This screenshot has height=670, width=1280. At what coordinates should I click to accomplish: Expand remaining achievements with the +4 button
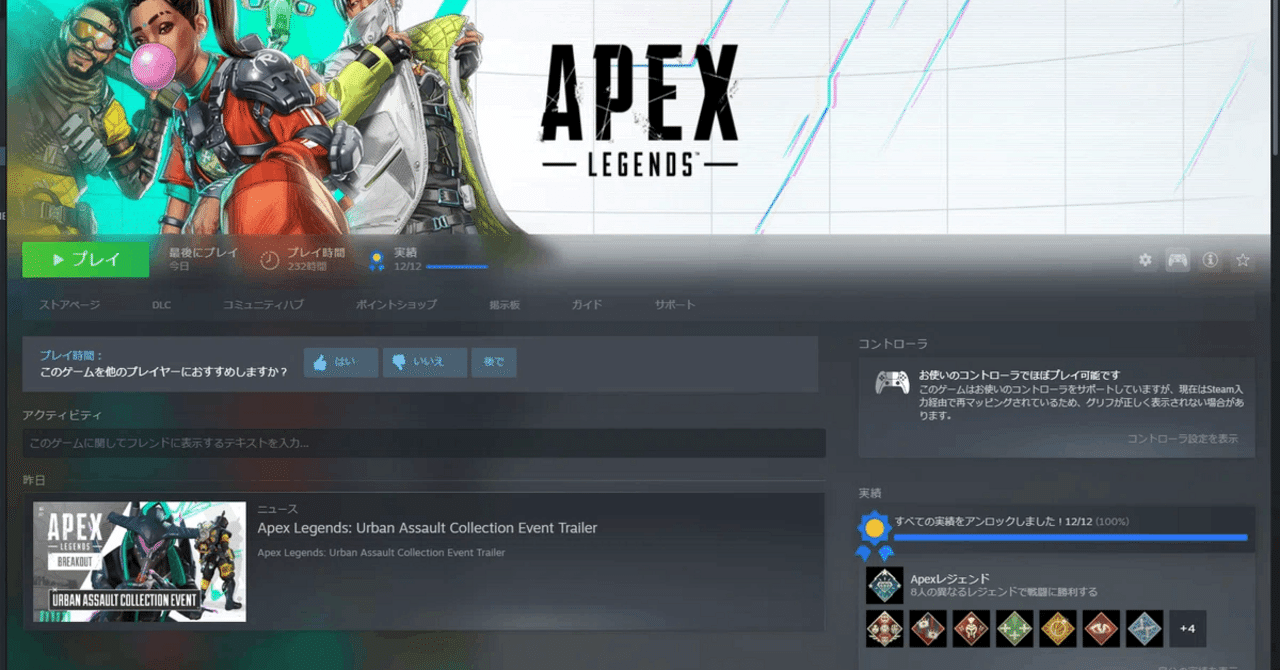tap(1188, 629)
